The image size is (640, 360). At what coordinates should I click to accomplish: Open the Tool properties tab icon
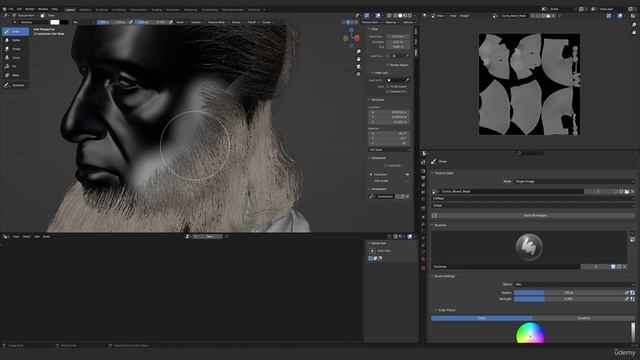423,162
